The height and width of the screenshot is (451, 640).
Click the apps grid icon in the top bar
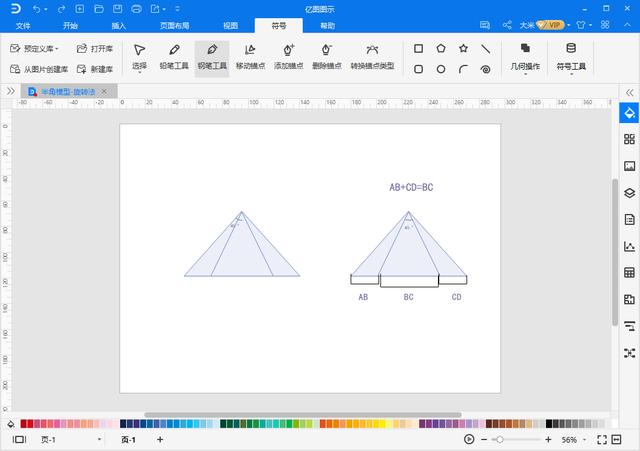[x=605, y=25]
